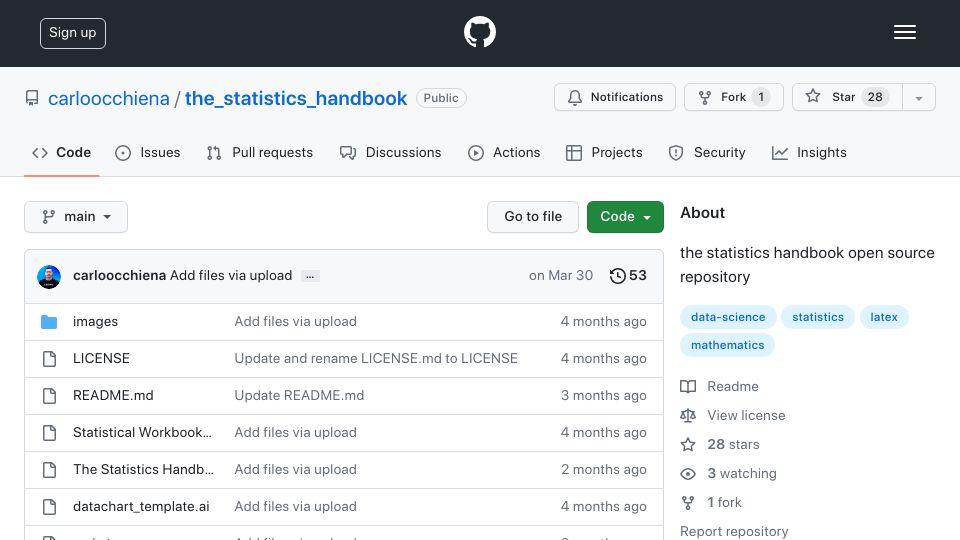
Task: Open the Discussions tab
Action: (x=391, y=152)
